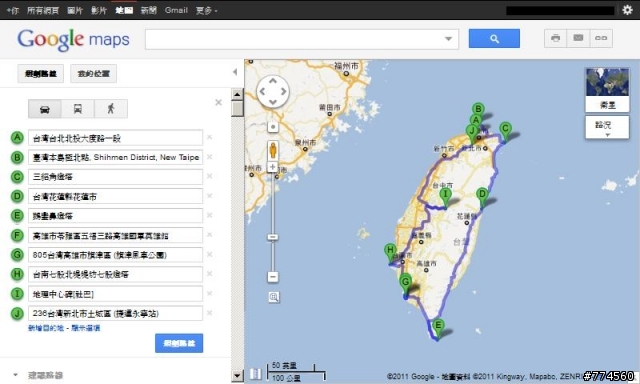Click destination G field starting with 805
The image size is (640, 384).
(116, 255)
